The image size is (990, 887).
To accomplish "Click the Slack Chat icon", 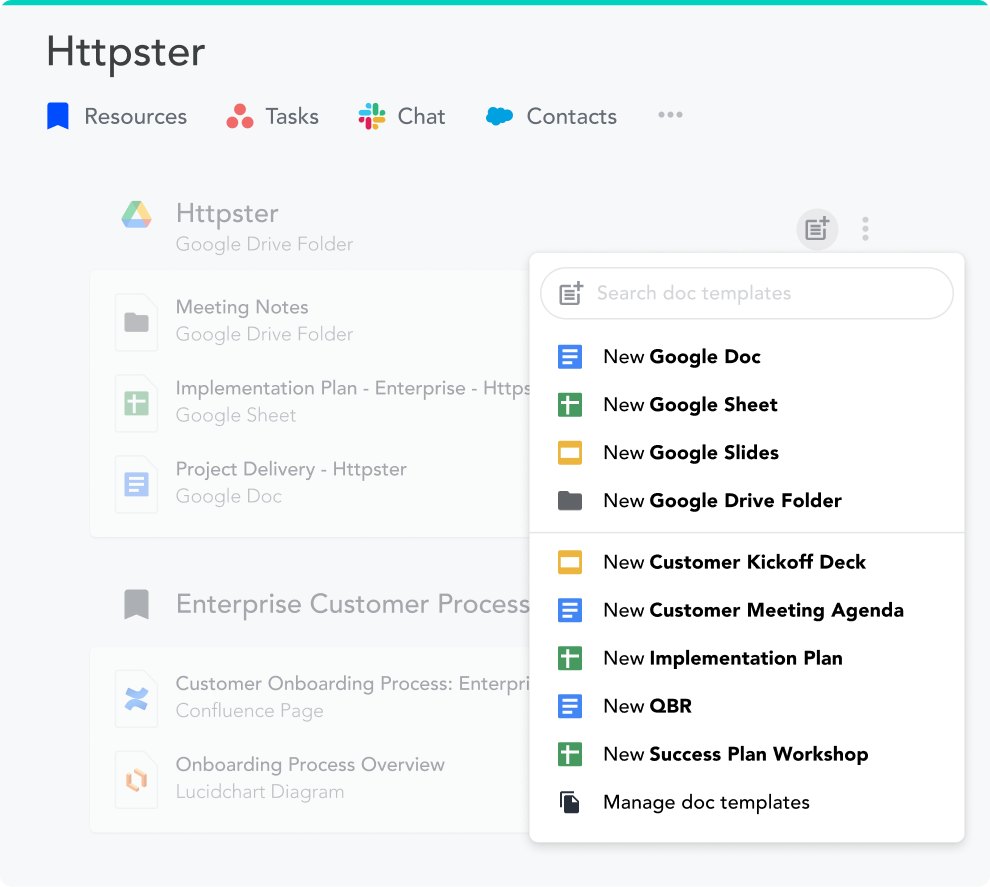I will tap(372, 116).
